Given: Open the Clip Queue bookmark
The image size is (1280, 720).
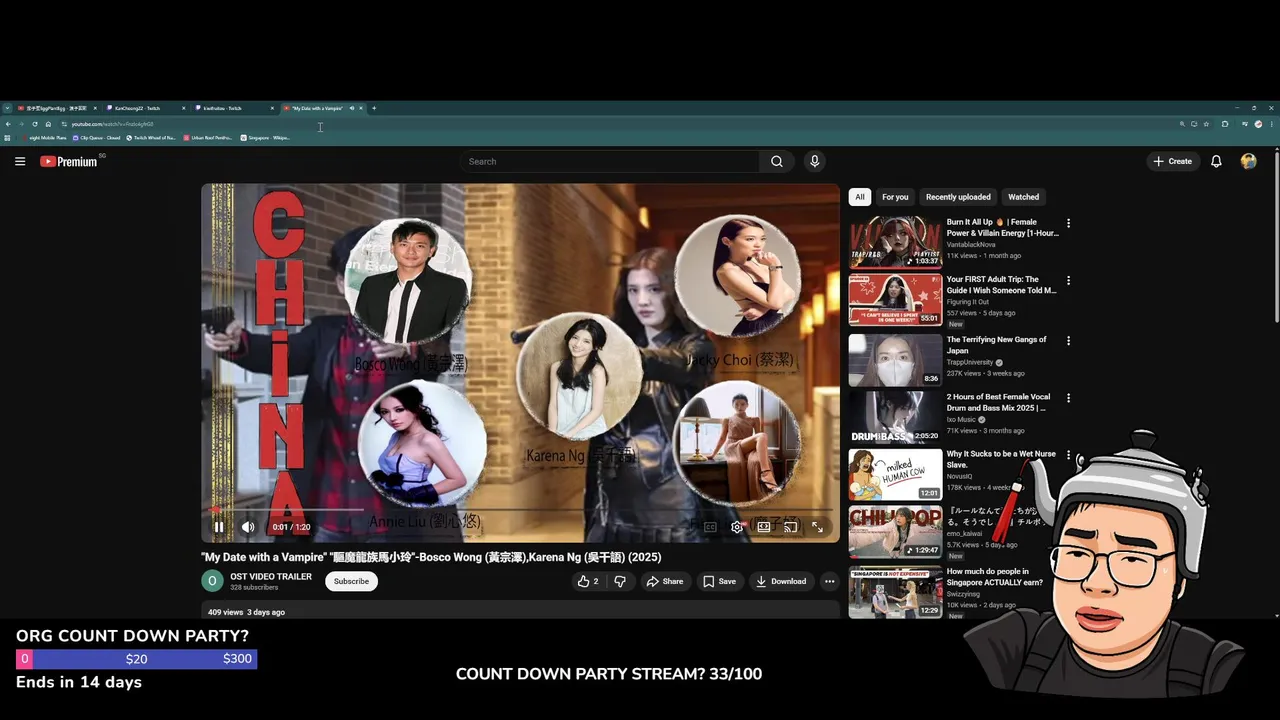Looking at the screenshot, I should tap(96, 138).
